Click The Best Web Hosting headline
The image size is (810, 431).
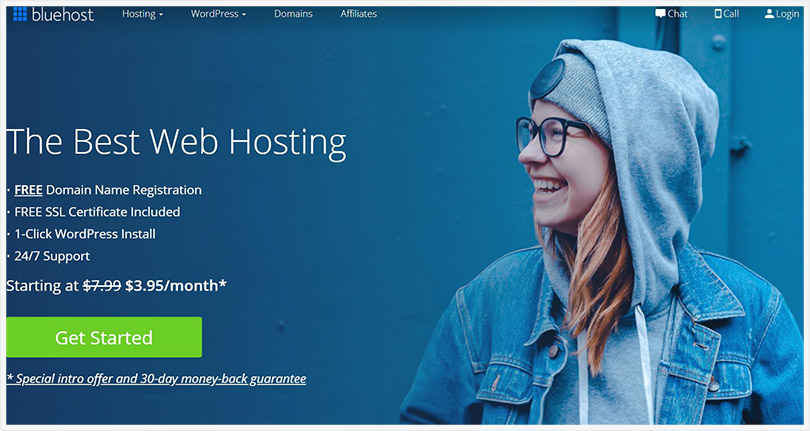coord(176,142)
